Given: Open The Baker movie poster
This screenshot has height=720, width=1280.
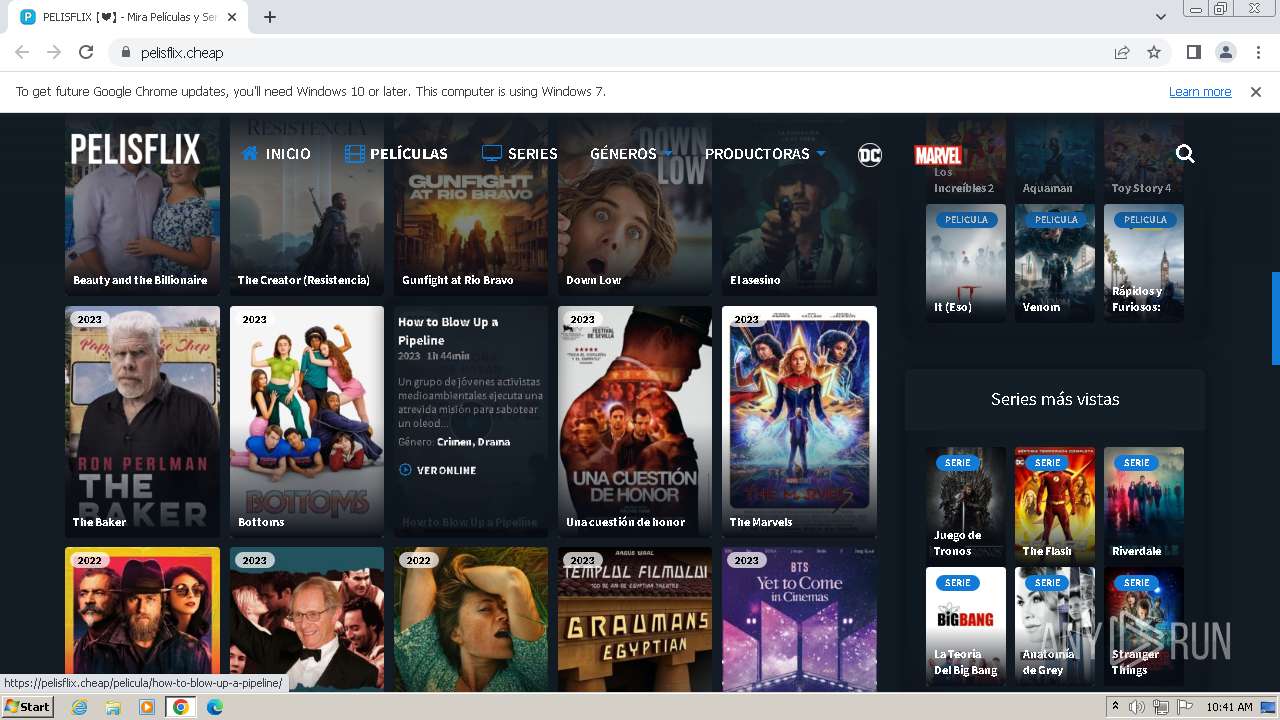Looking at the screenshot, I should click(142, 422).
